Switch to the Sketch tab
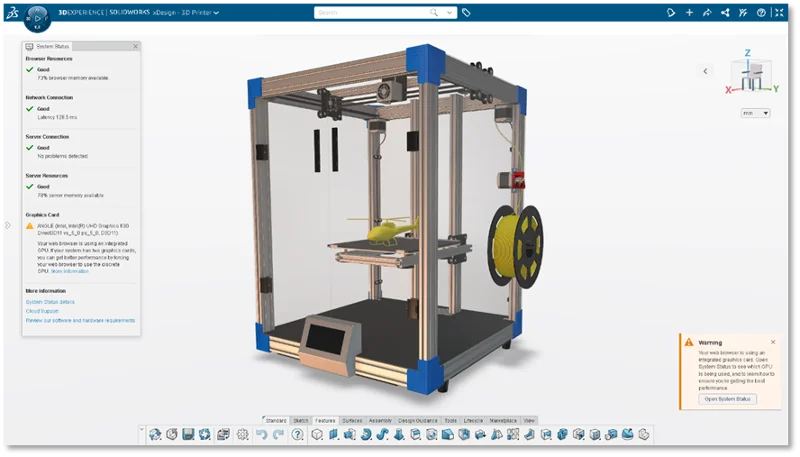800x457 pixels. coord(301,420)
